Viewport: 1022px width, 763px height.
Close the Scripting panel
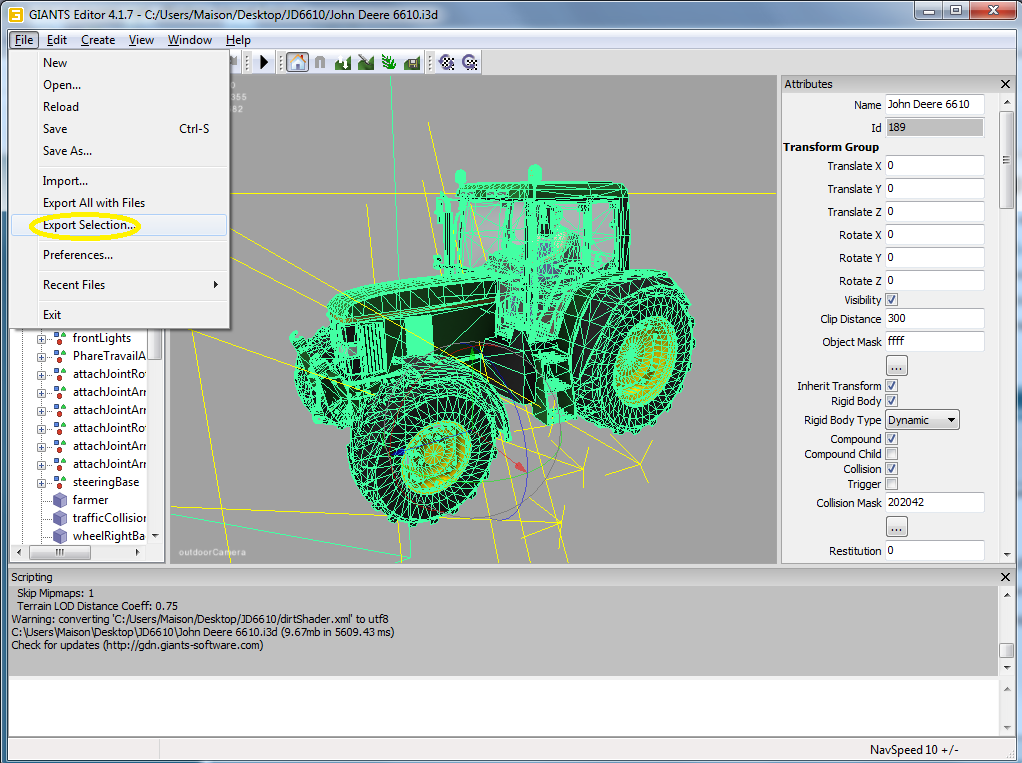[1005, 577]
